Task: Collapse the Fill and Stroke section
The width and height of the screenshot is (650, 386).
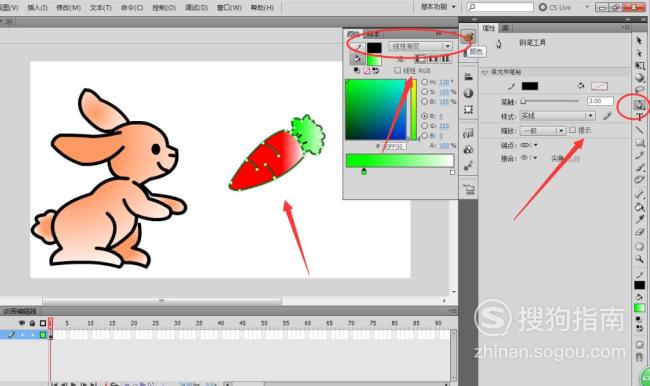Action: pyautogui.click(x=485, y=72)
